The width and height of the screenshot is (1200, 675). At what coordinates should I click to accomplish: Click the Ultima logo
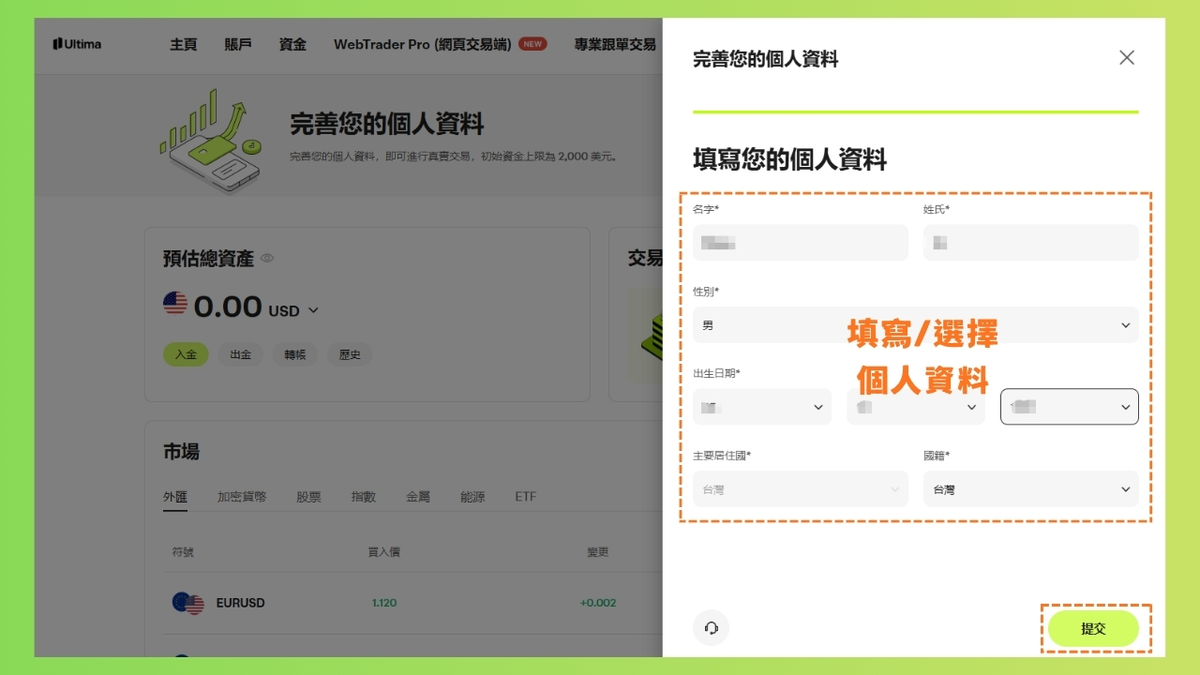[77, 44]
